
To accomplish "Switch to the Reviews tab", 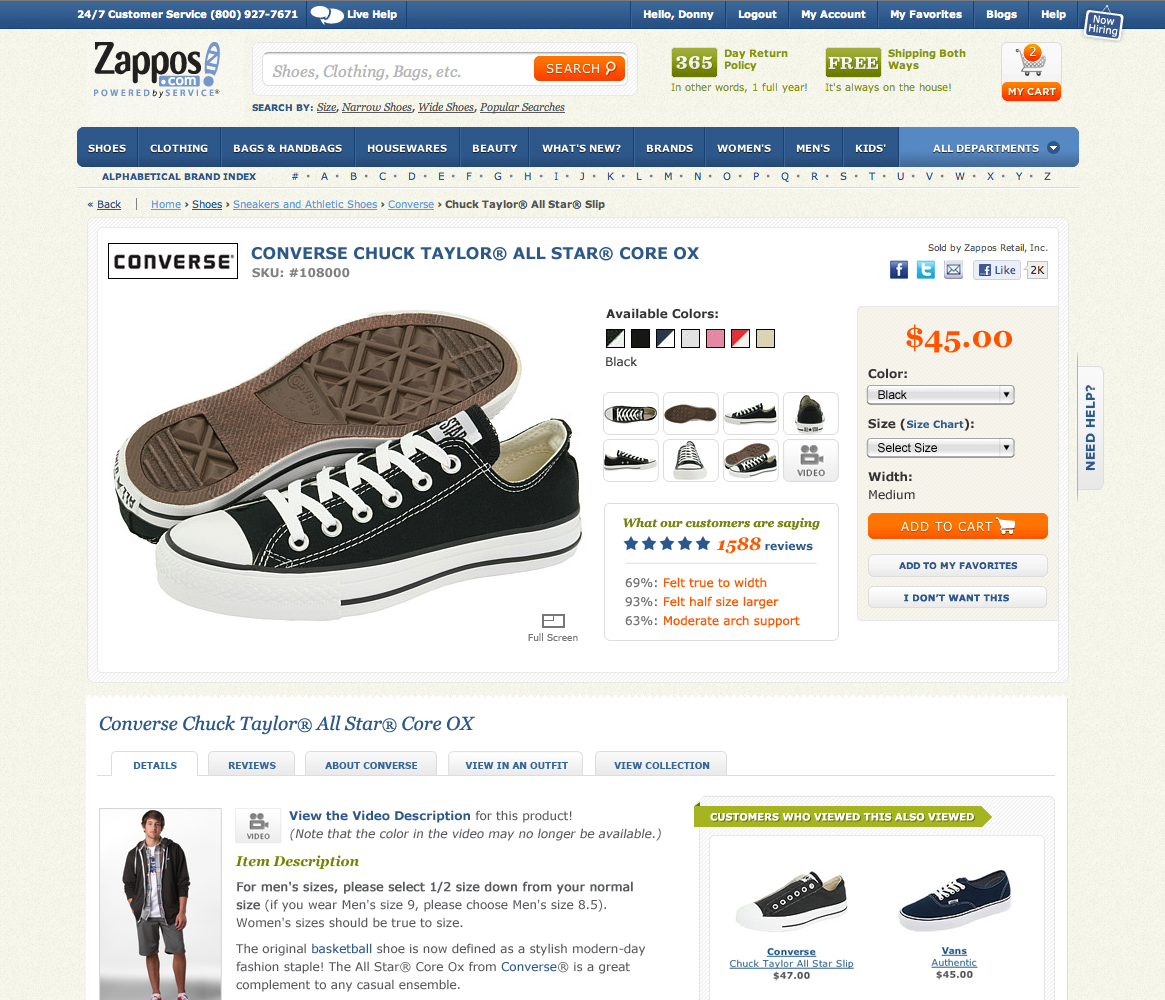I will (252, 764).
